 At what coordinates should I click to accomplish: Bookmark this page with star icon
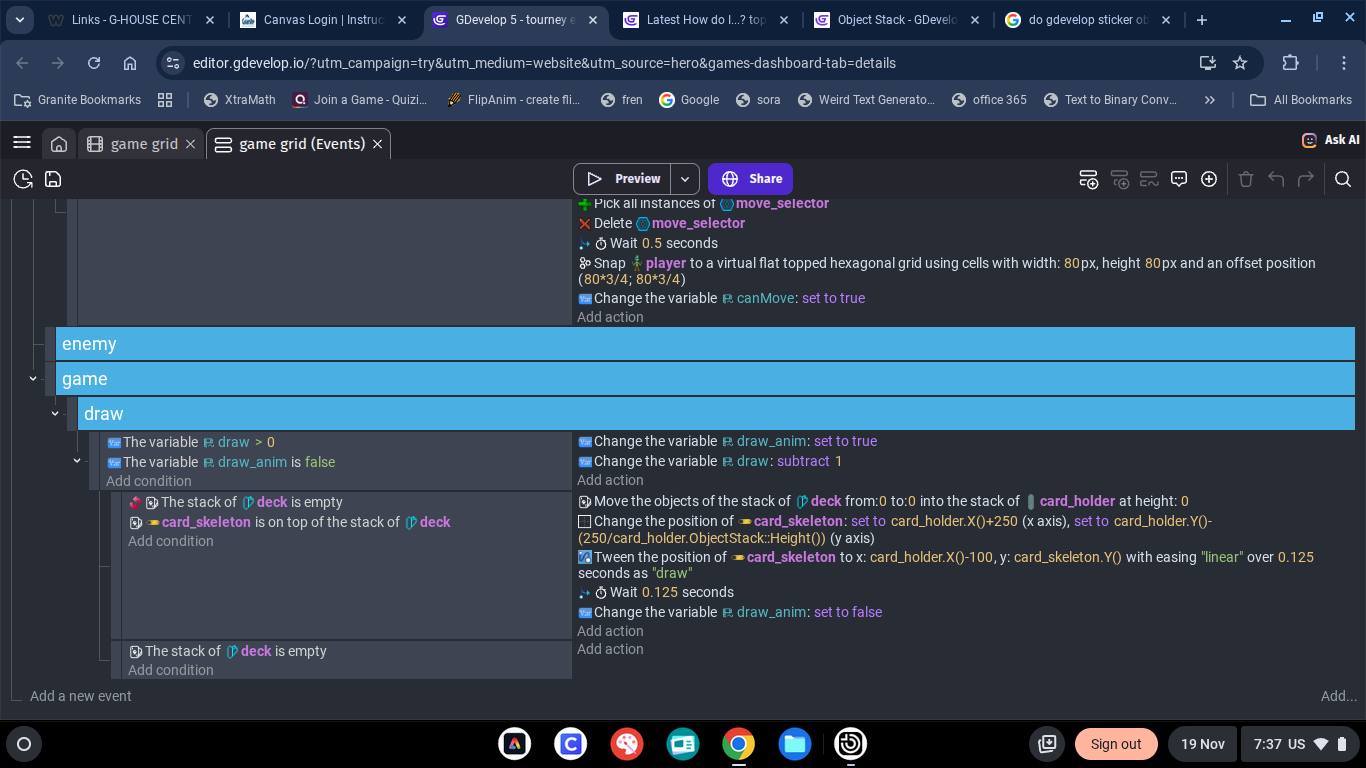click(x=1240, y=63)
